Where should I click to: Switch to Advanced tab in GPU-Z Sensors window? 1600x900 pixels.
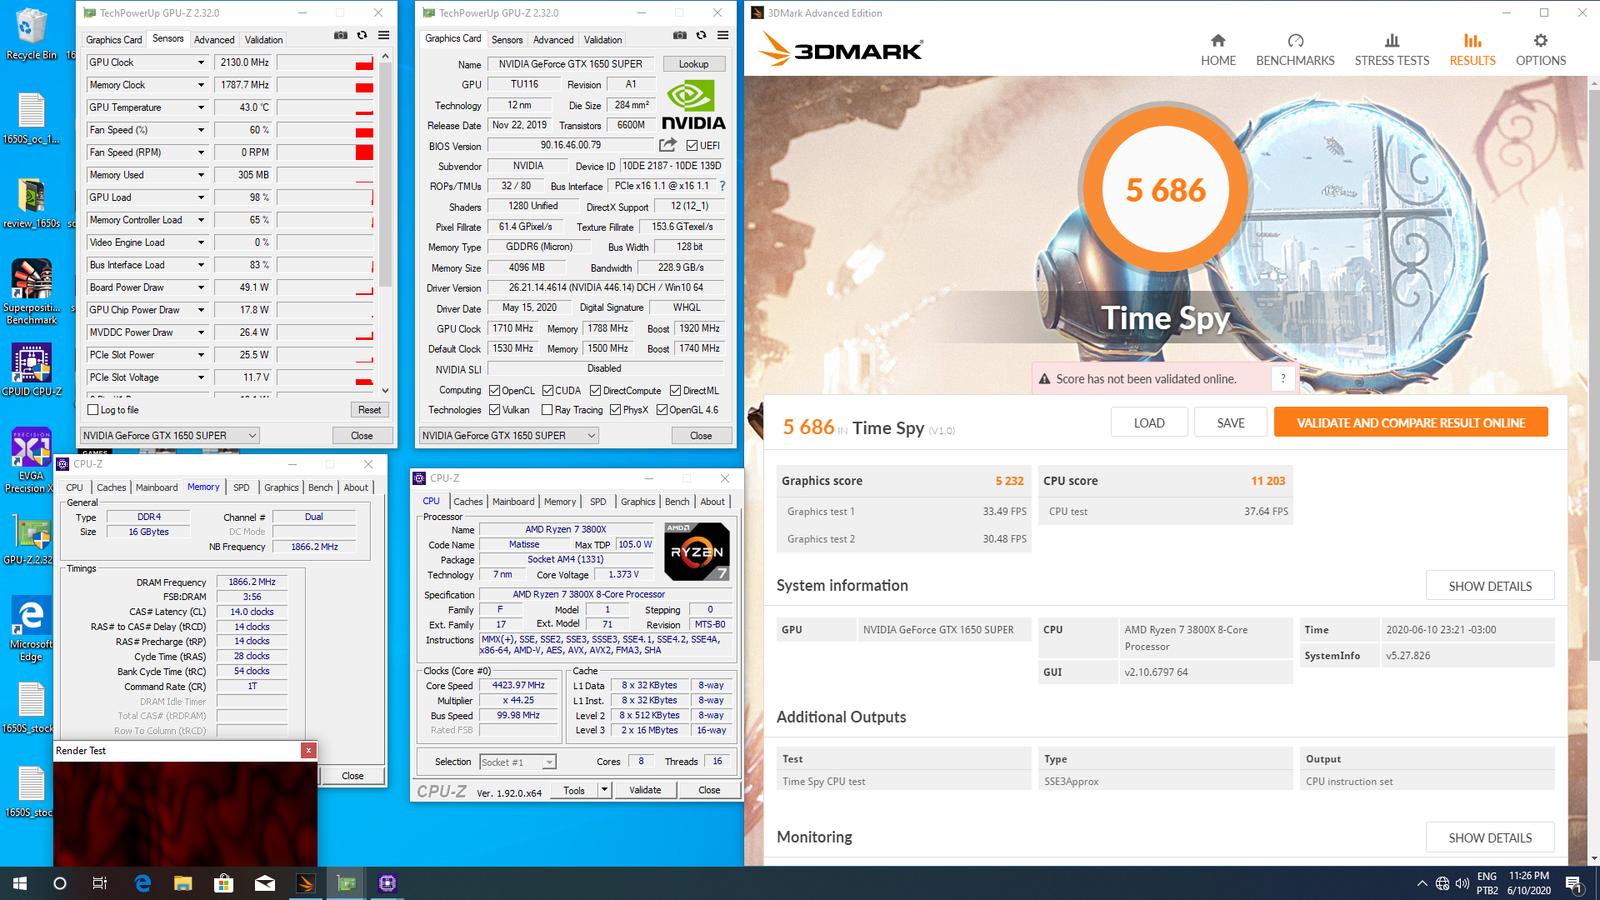tap(214, 40)
